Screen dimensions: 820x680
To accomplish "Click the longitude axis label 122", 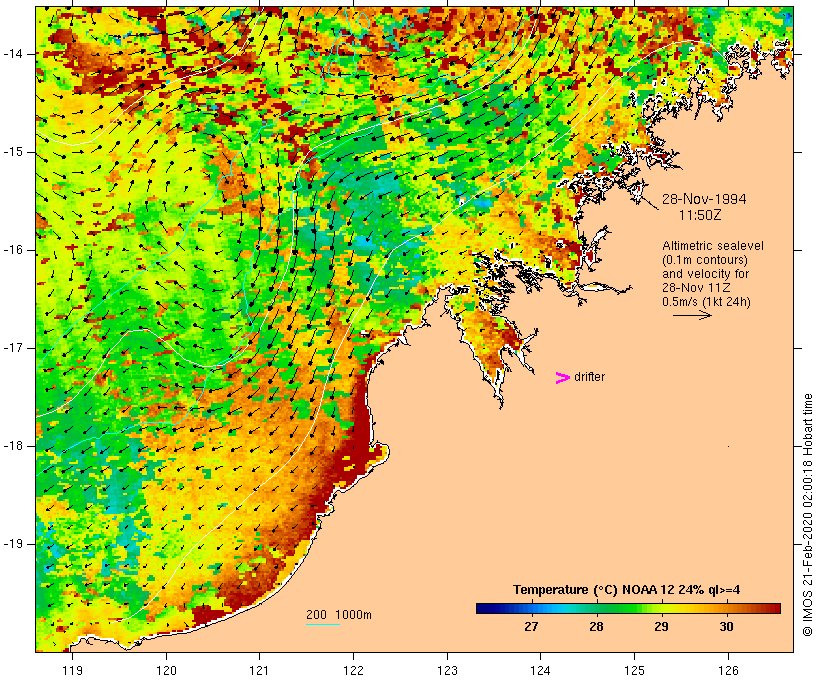I will click(x=353, y=670).
